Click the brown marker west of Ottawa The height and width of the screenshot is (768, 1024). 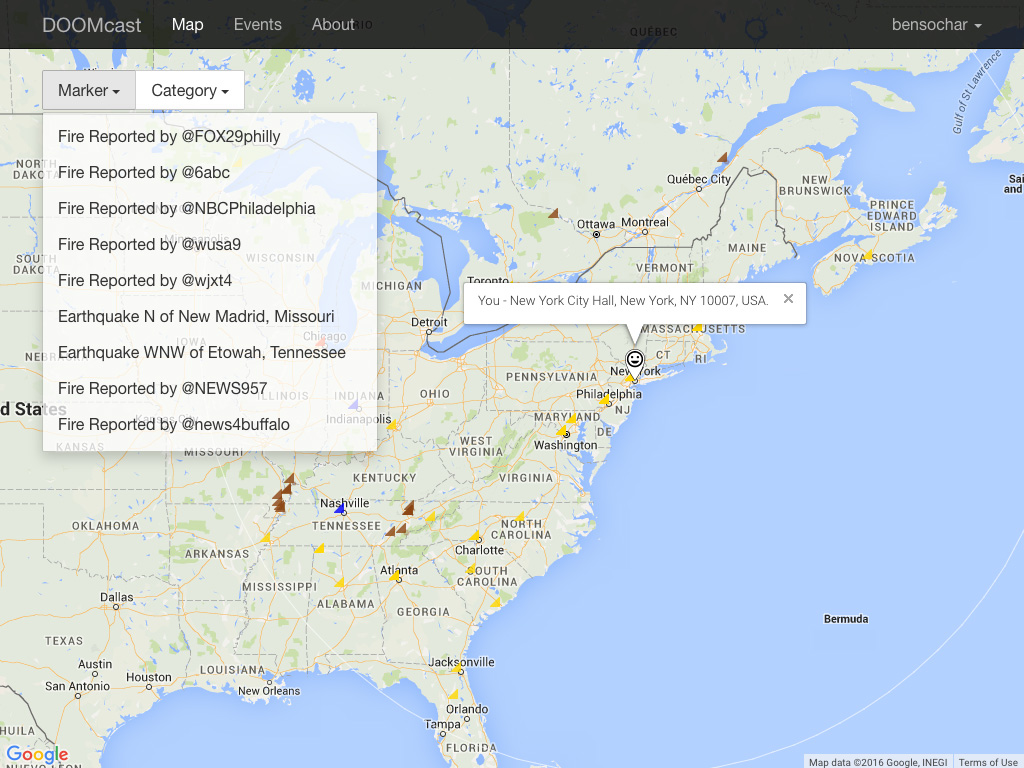click(x=553, y=213)
